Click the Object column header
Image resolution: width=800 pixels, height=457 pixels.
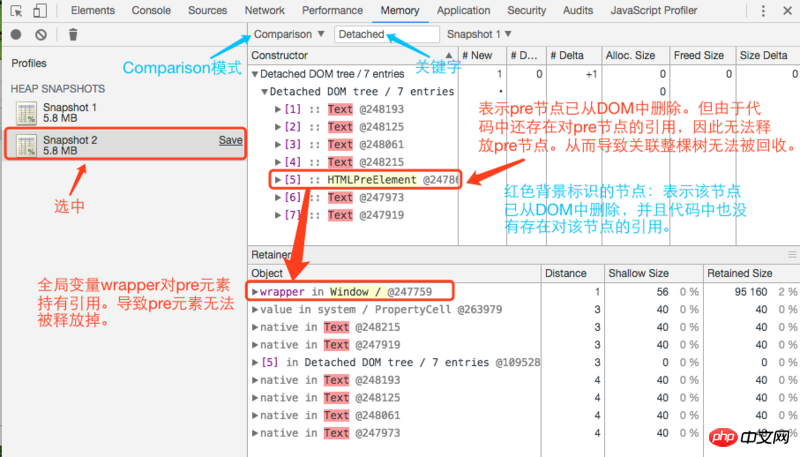click(x=394, y=273)
